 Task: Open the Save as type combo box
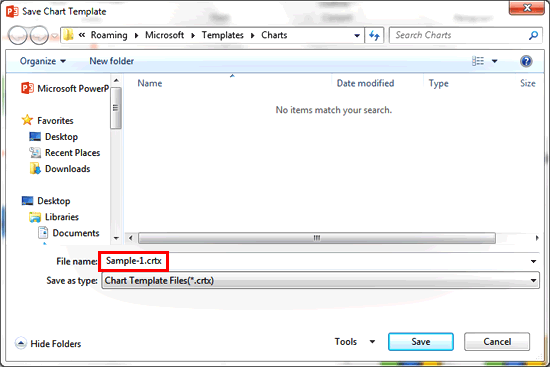point(320,281)
